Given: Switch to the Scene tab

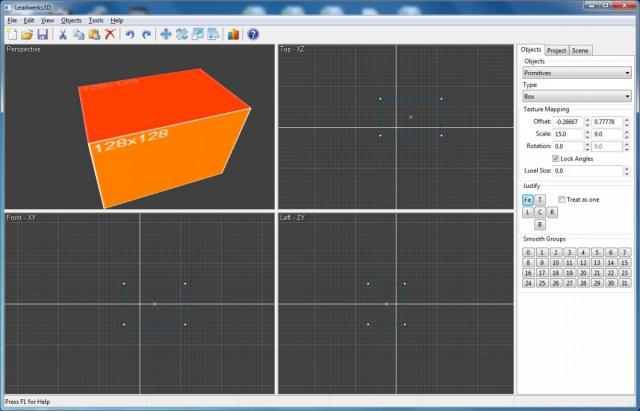Looking at the screenshot, I should [580, 50].
